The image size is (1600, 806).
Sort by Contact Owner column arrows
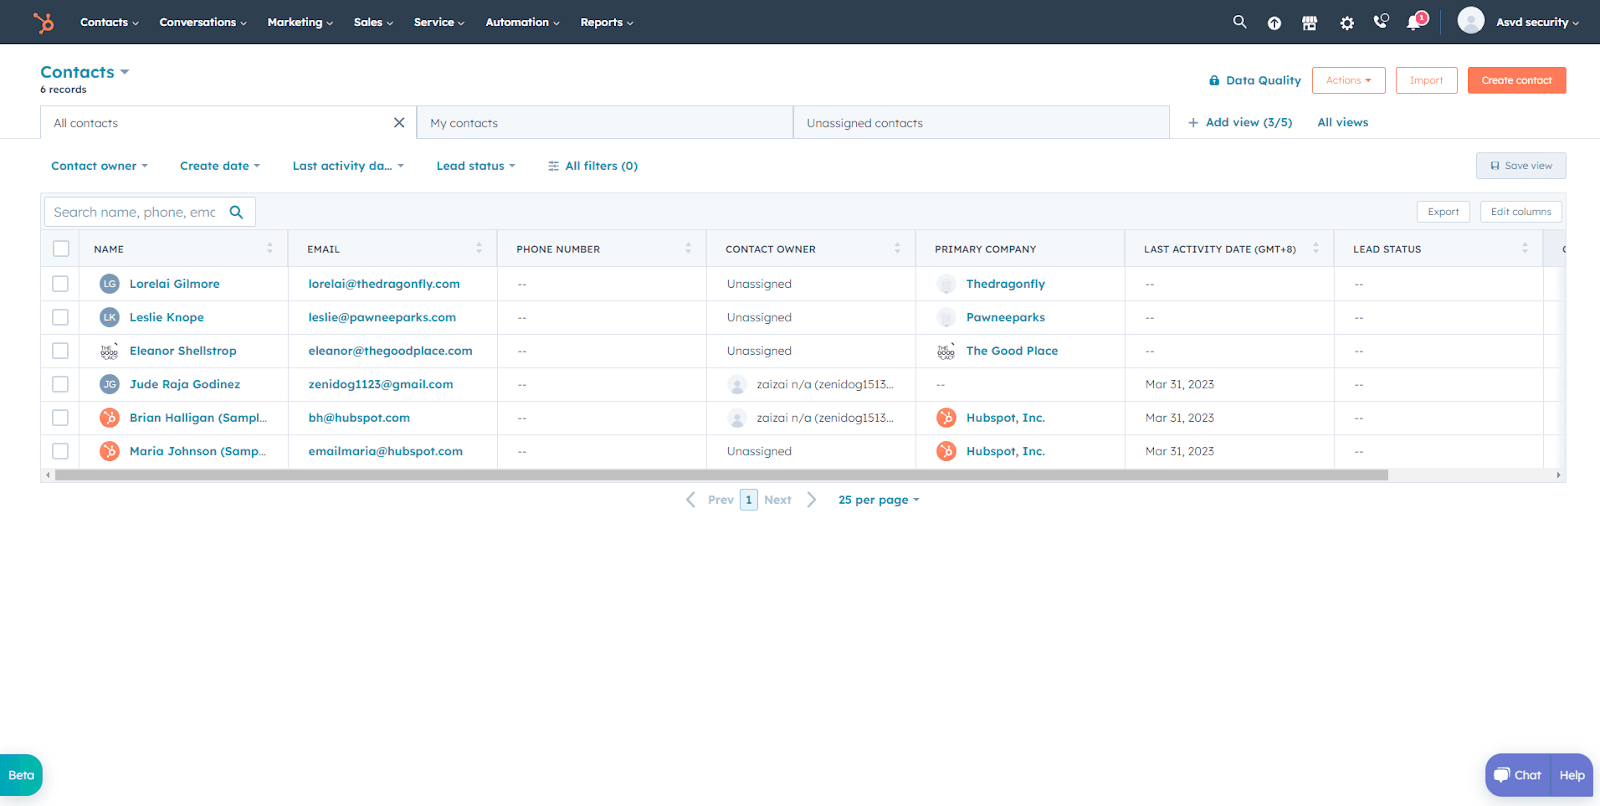point(897,248)
